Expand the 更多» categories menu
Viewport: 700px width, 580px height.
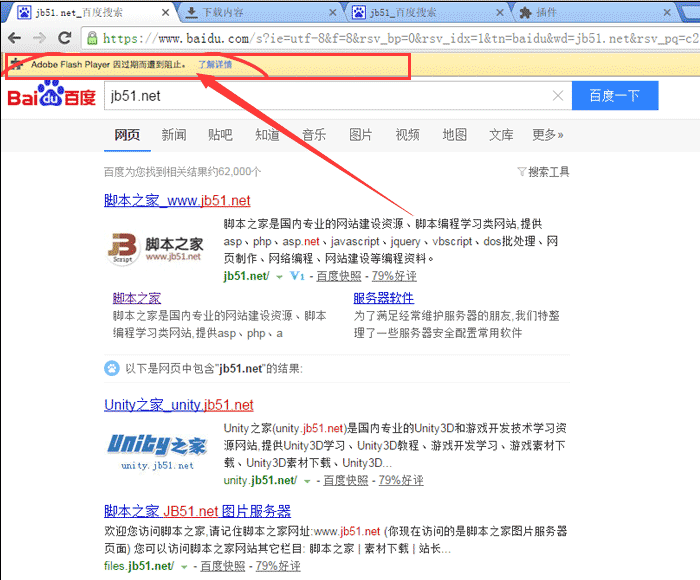click(x=548, y=134)
